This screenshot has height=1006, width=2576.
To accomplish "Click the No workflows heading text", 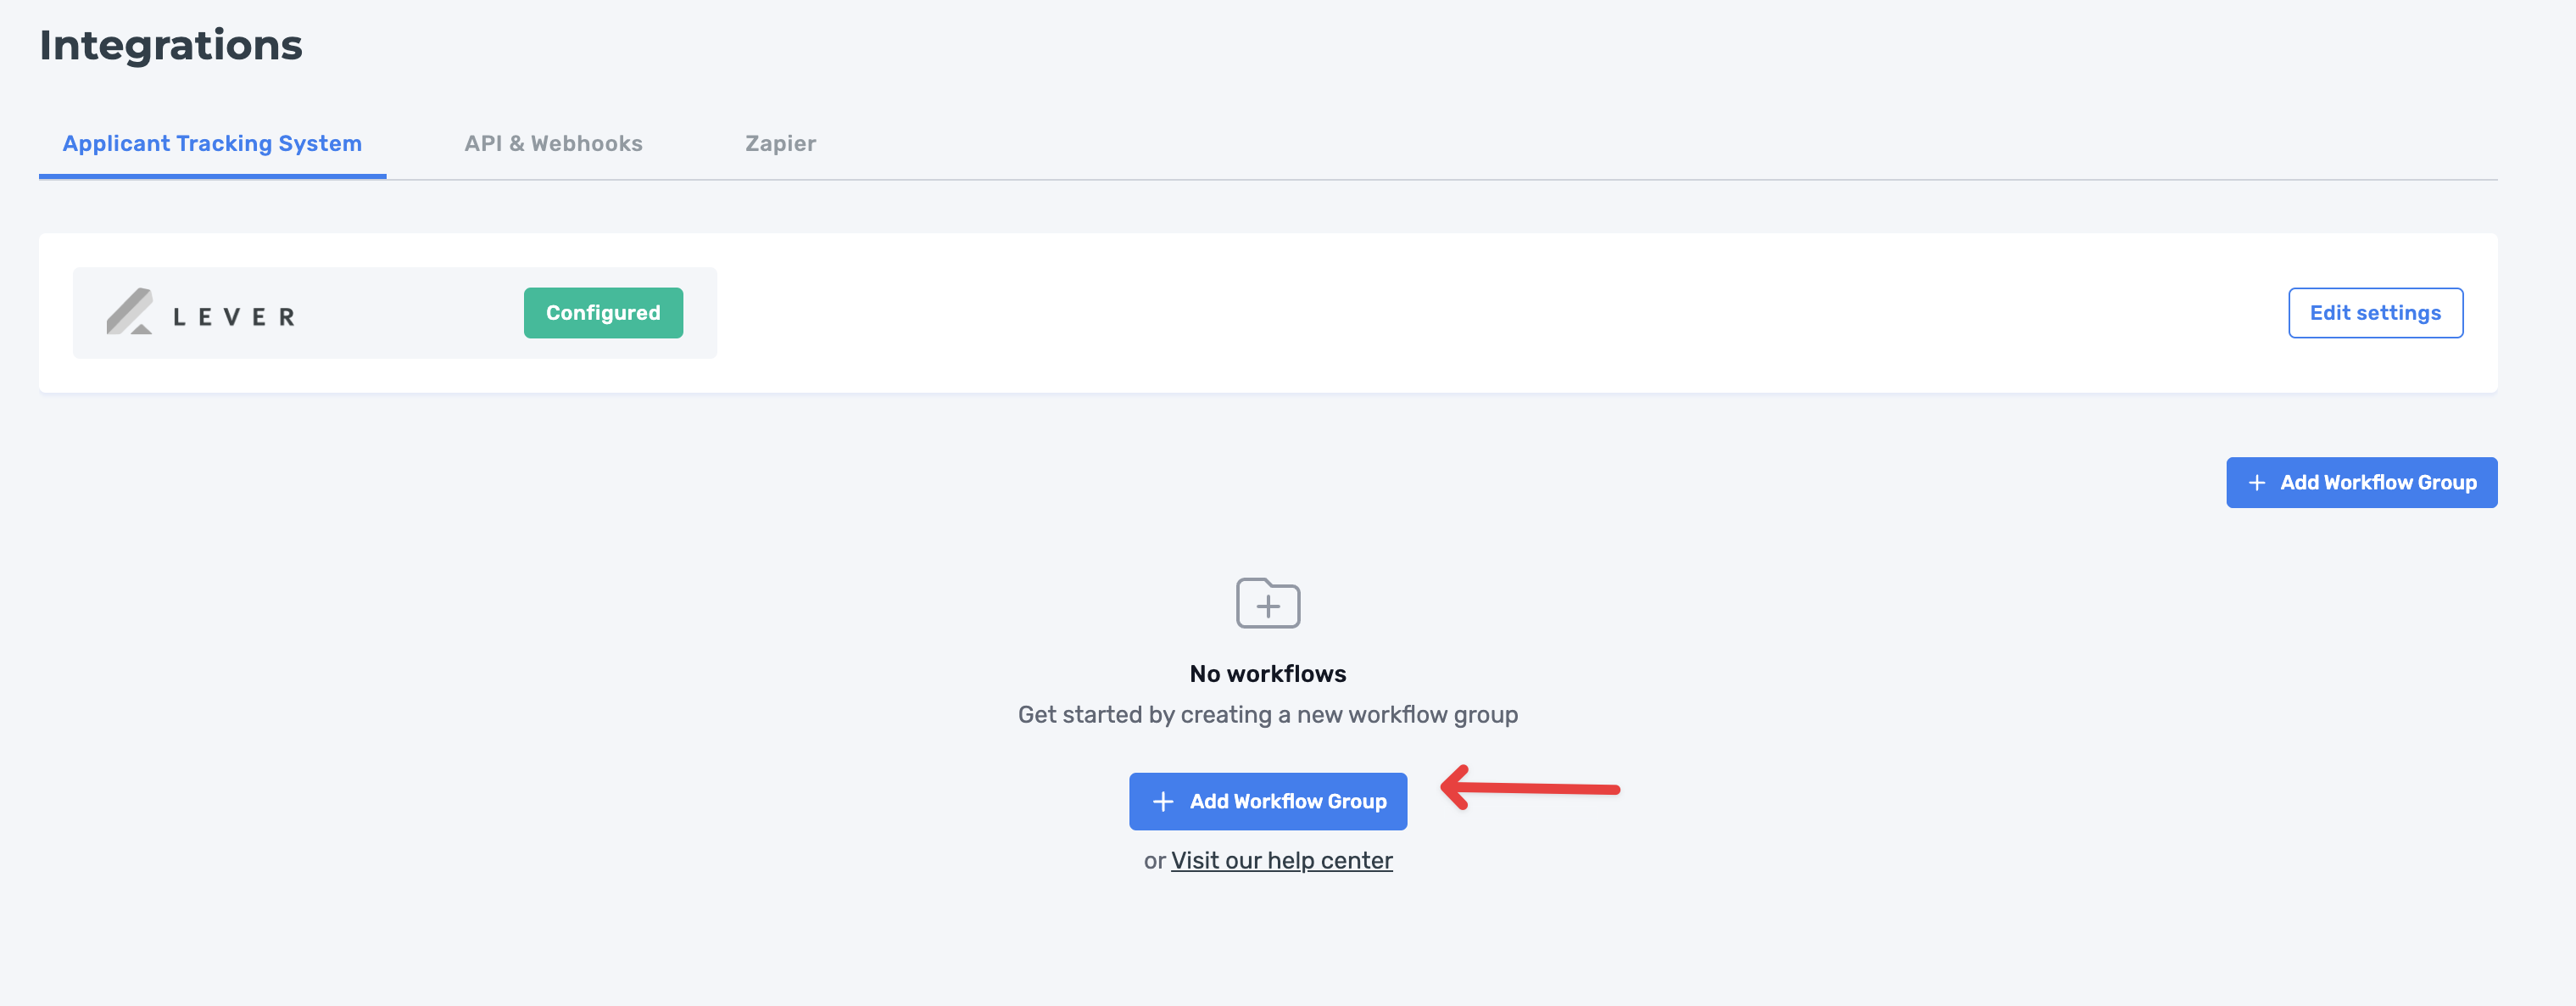I will (1268, 674).
